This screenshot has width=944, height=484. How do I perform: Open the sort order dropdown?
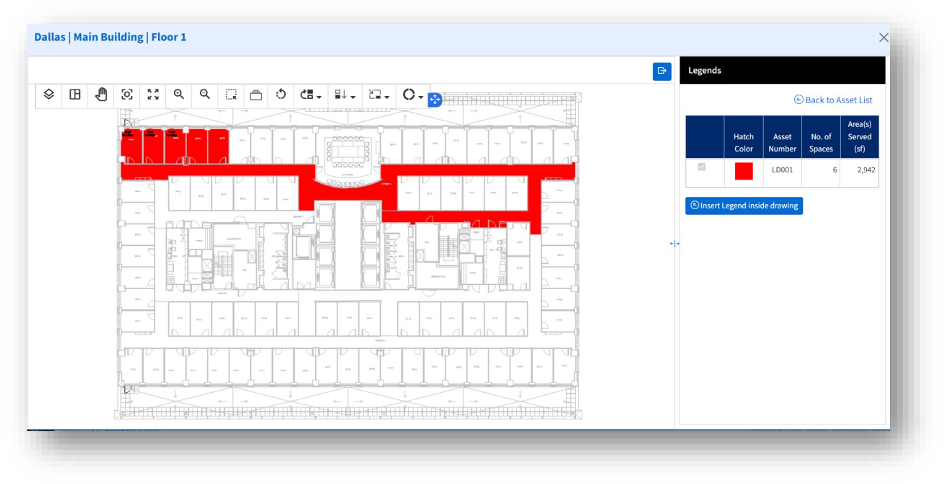[346, 96]
